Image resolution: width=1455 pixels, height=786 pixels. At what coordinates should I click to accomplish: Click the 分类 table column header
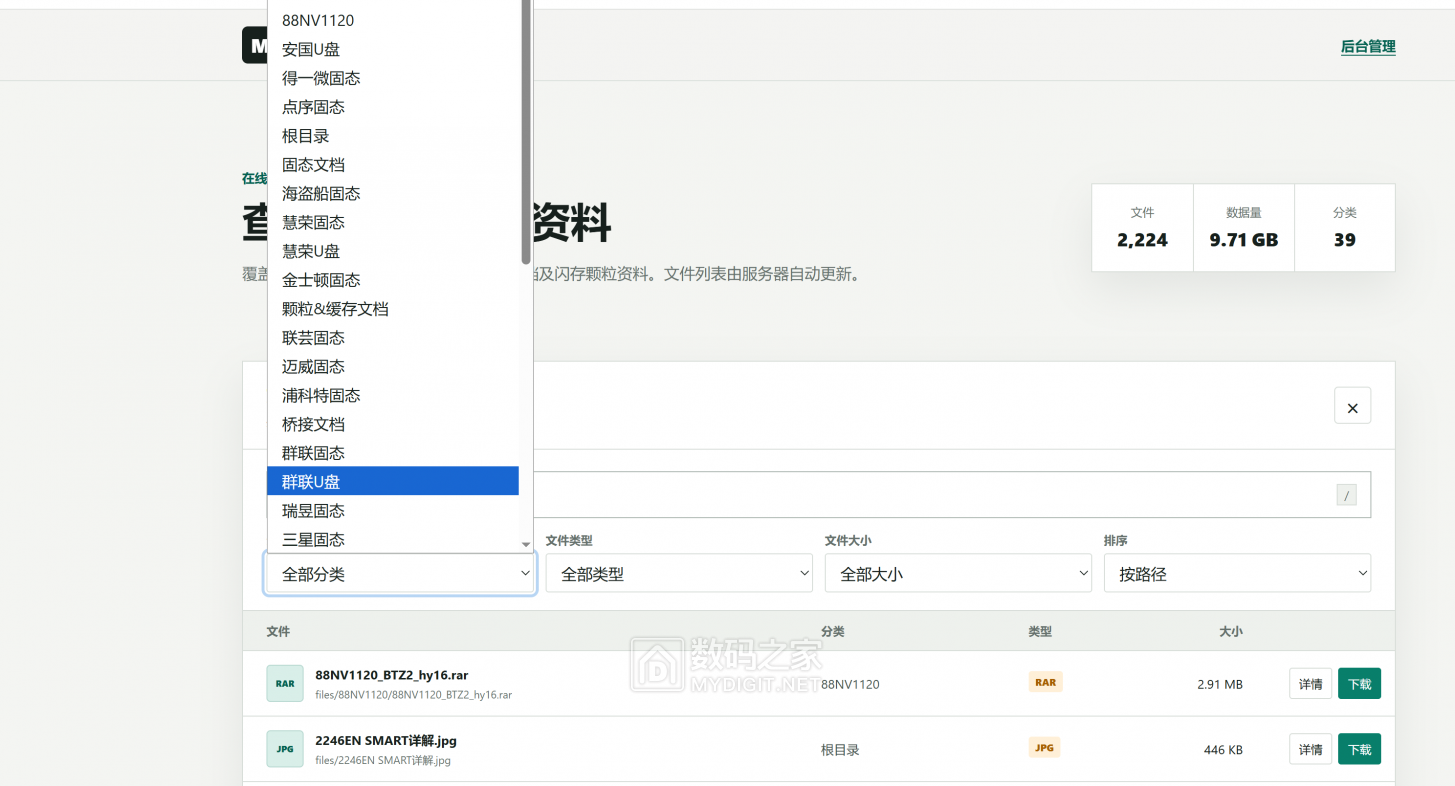833,631
